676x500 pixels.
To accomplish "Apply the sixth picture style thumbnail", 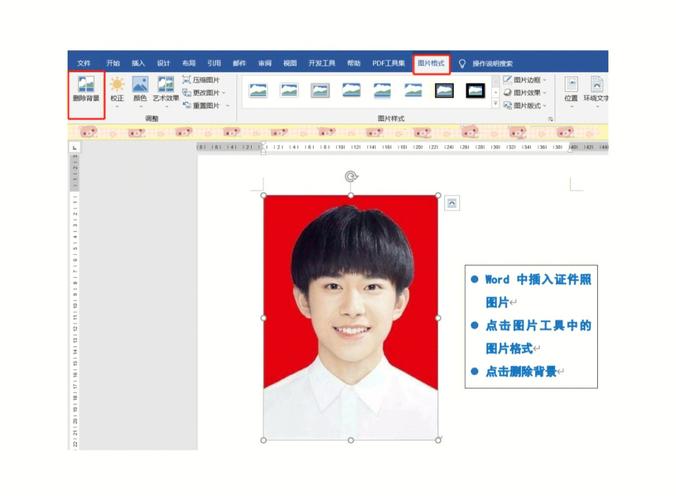I will pyautogui.click(x=413, y=91).
